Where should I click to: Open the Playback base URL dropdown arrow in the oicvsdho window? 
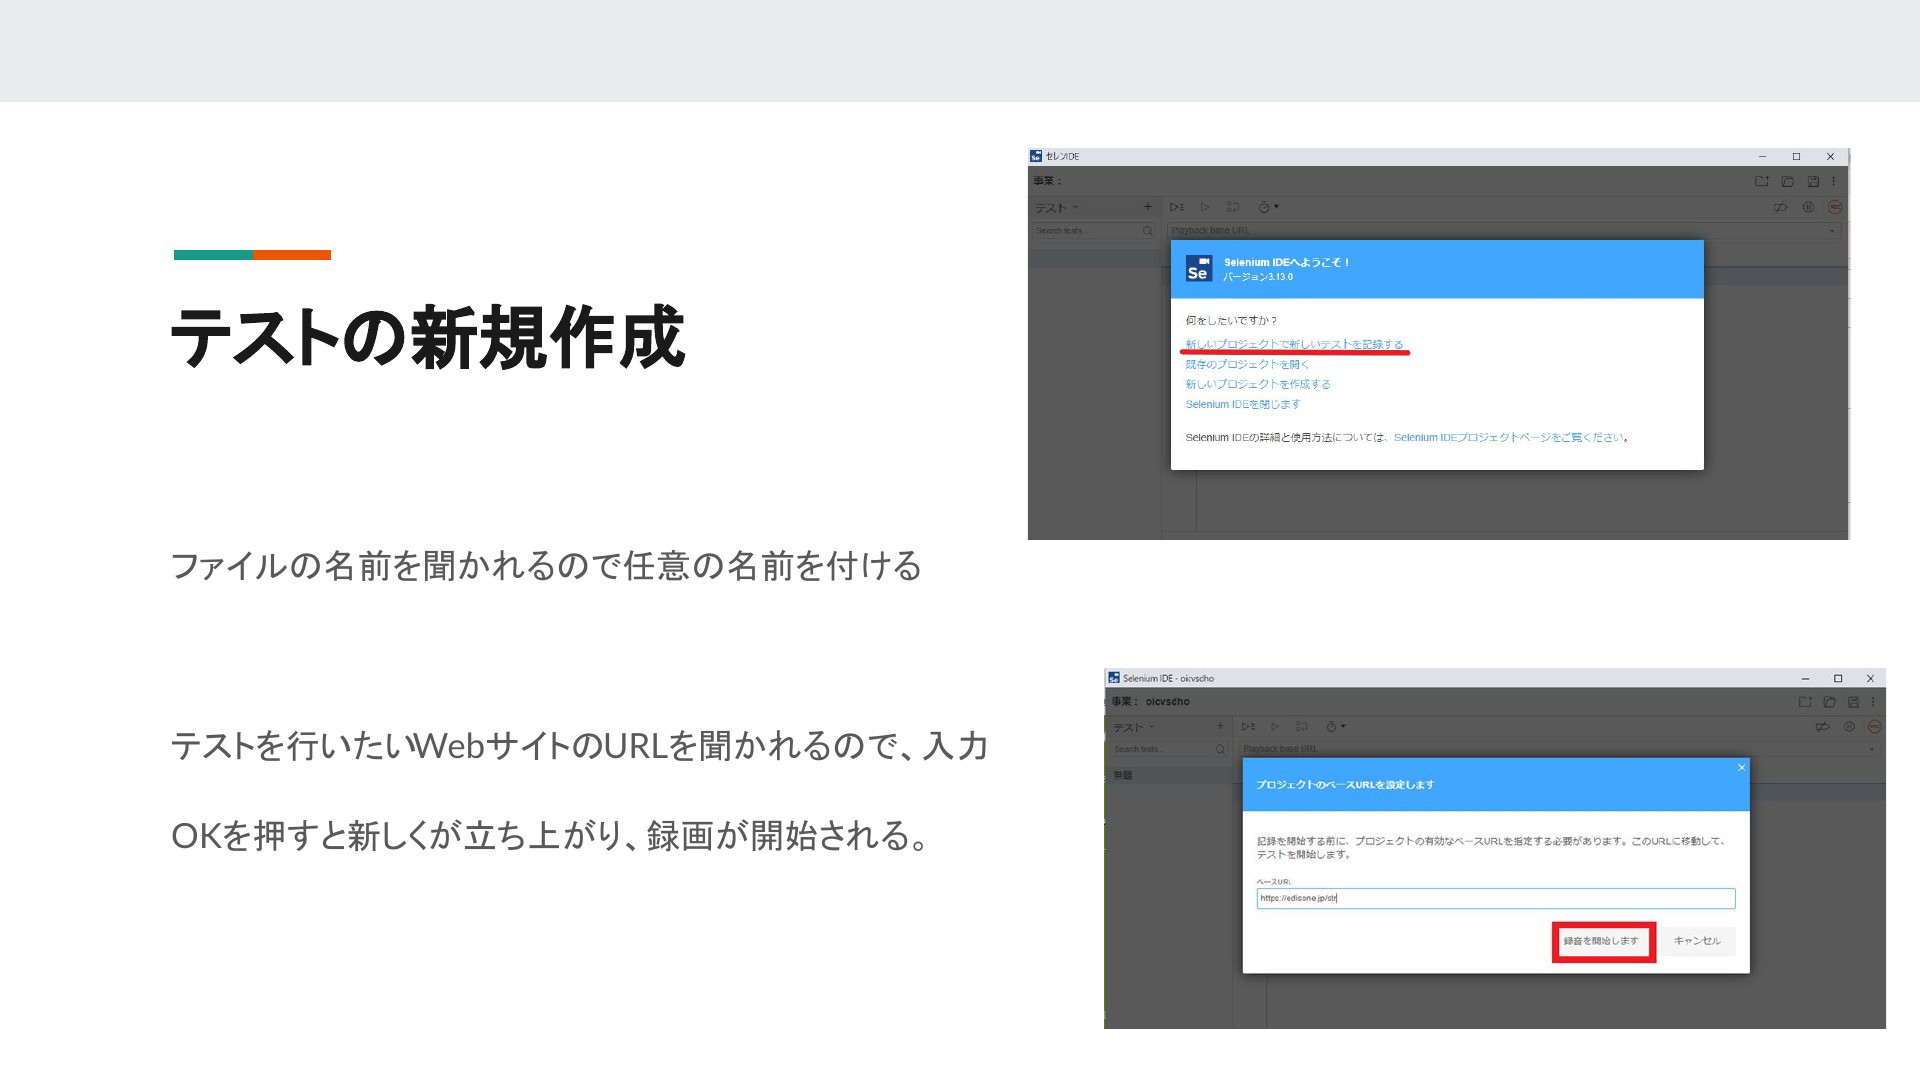pyautogui.click(x=1873, y=749)
